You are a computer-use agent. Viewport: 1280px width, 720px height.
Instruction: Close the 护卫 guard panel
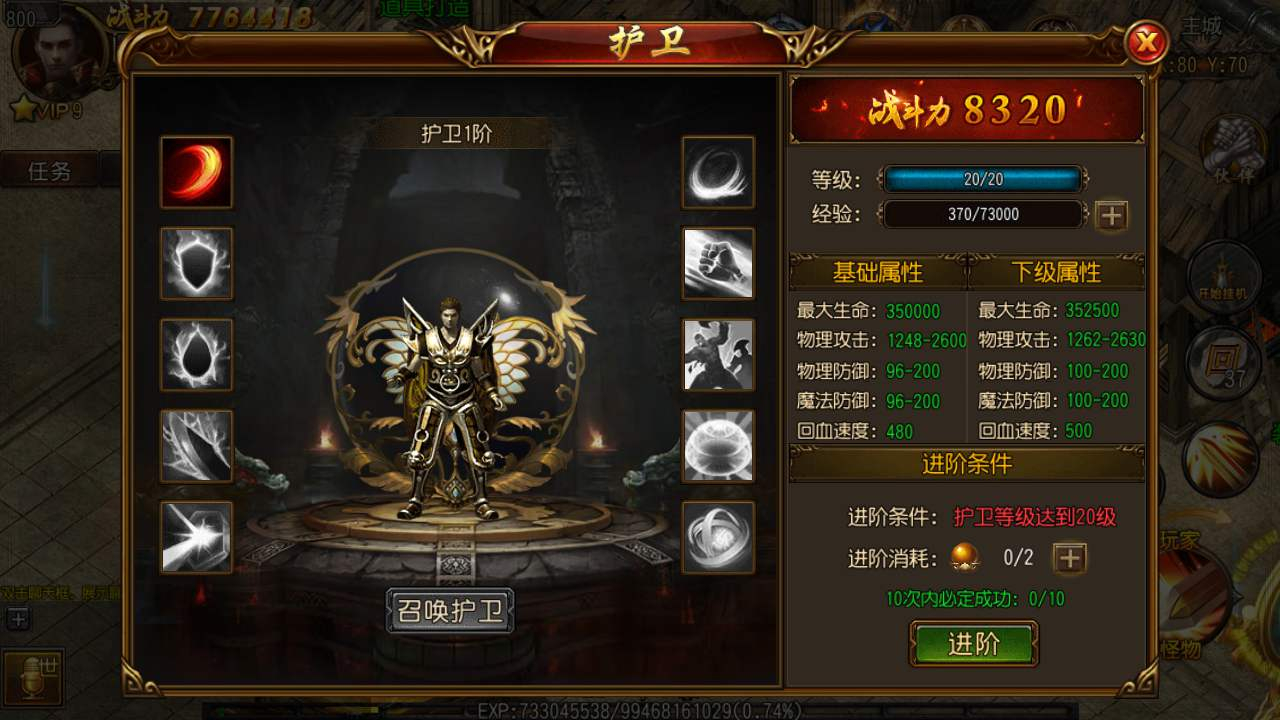(1147, 42)
